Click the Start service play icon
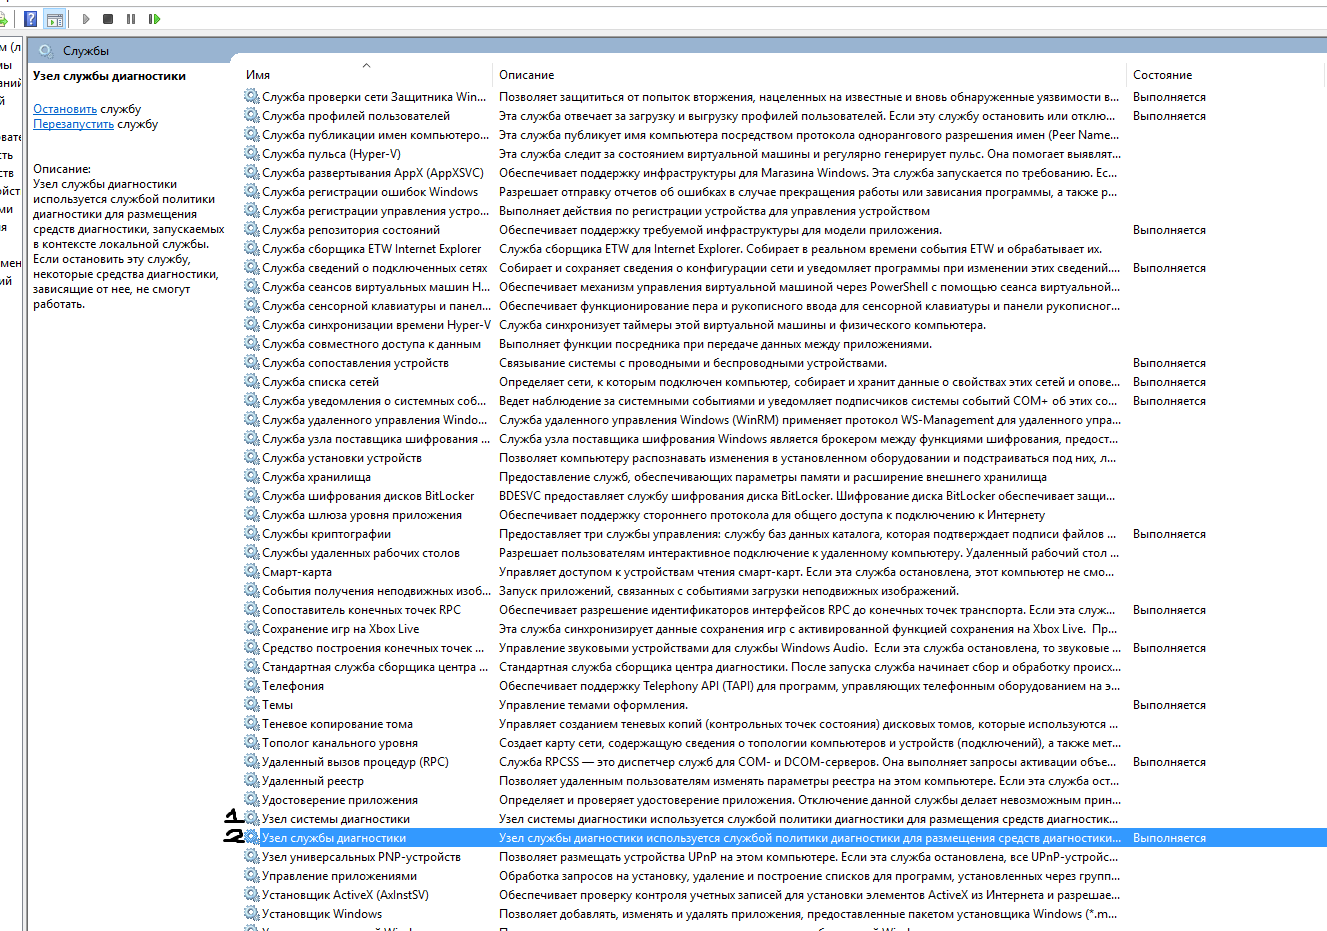The width and height of the screenshot is (1327, 931). click(x=86, y=19)
